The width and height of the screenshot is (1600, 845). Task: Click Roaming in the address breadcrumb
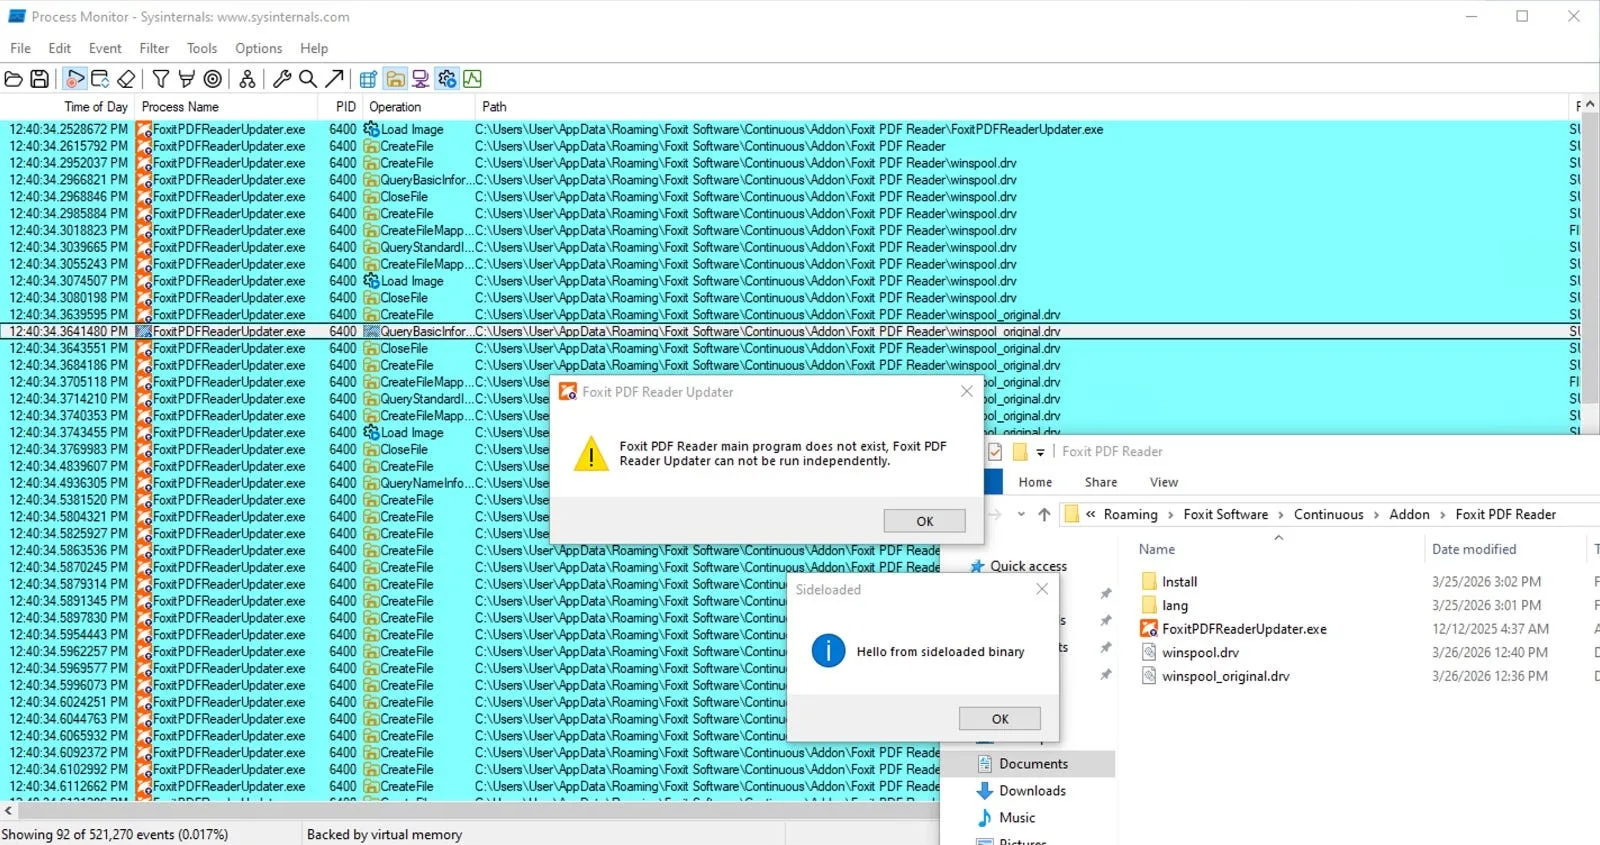click(1130, 514)
